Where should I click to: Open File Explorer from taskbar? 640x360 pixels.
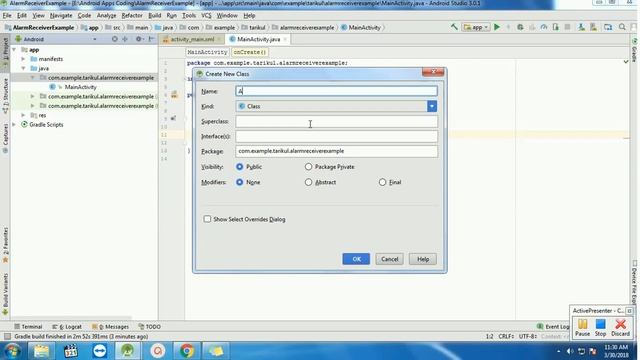tap(41, 351)
